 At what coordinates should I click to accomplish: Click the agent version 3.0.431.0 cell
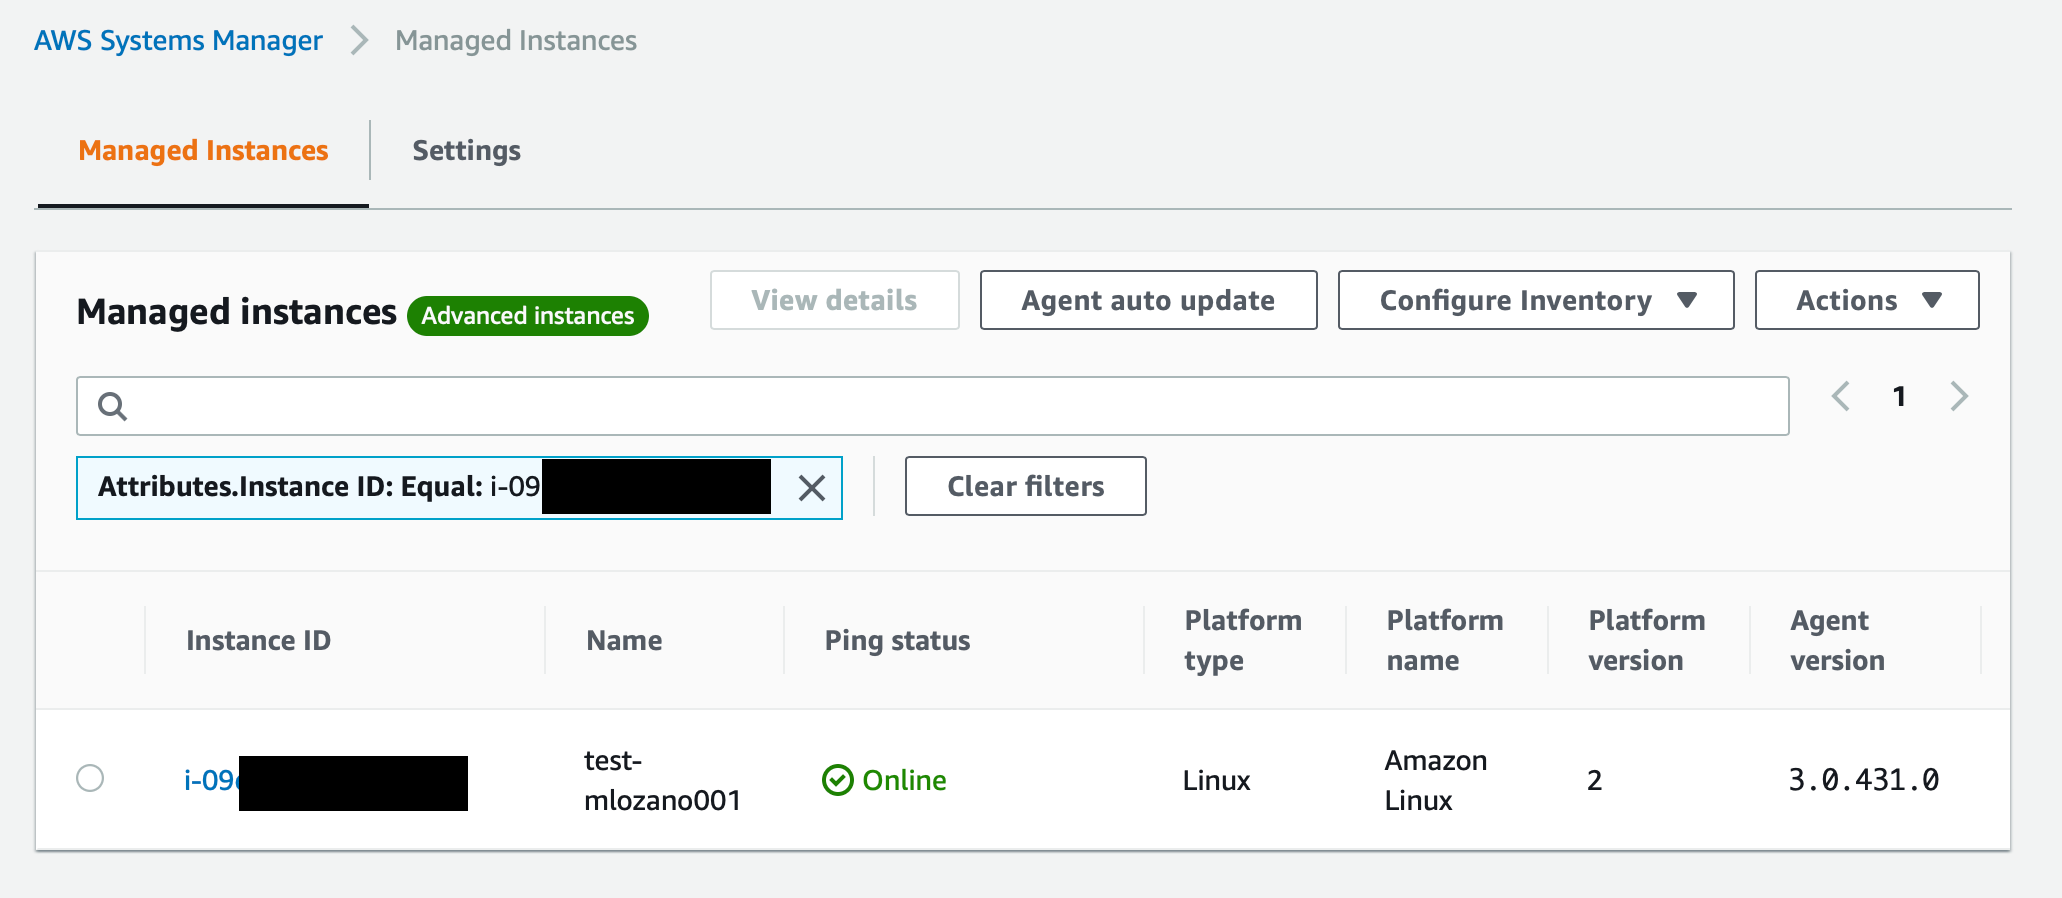1864,780
